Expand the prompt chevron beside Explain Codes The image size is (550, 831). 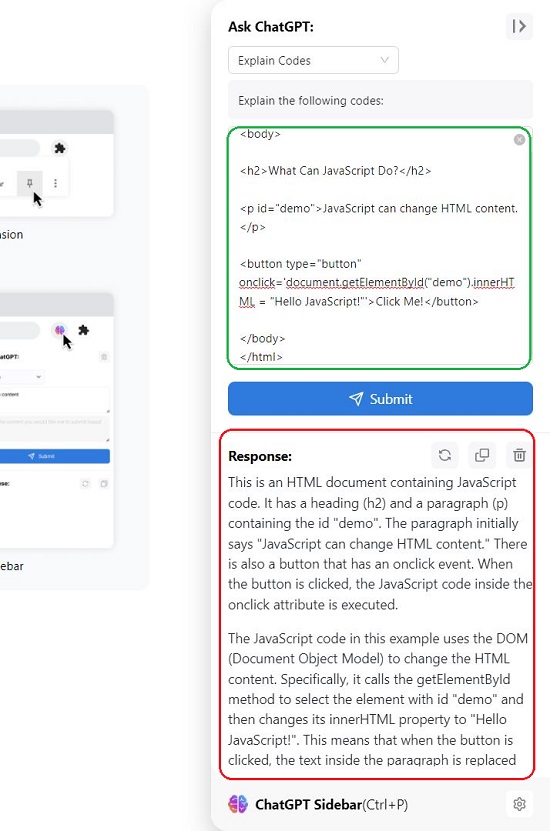pyautogui.click(x=385, y=60)
